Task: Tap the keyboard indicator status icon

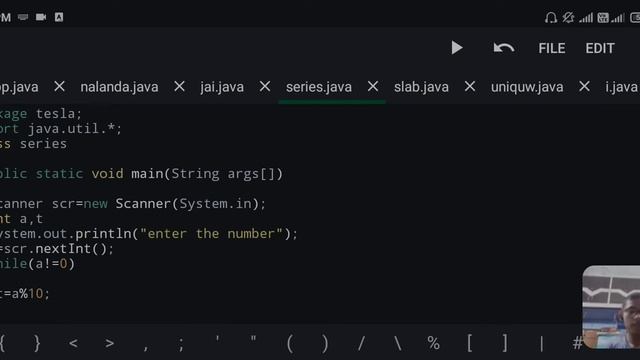Action: pyautogui.click(x=23, y=17)
